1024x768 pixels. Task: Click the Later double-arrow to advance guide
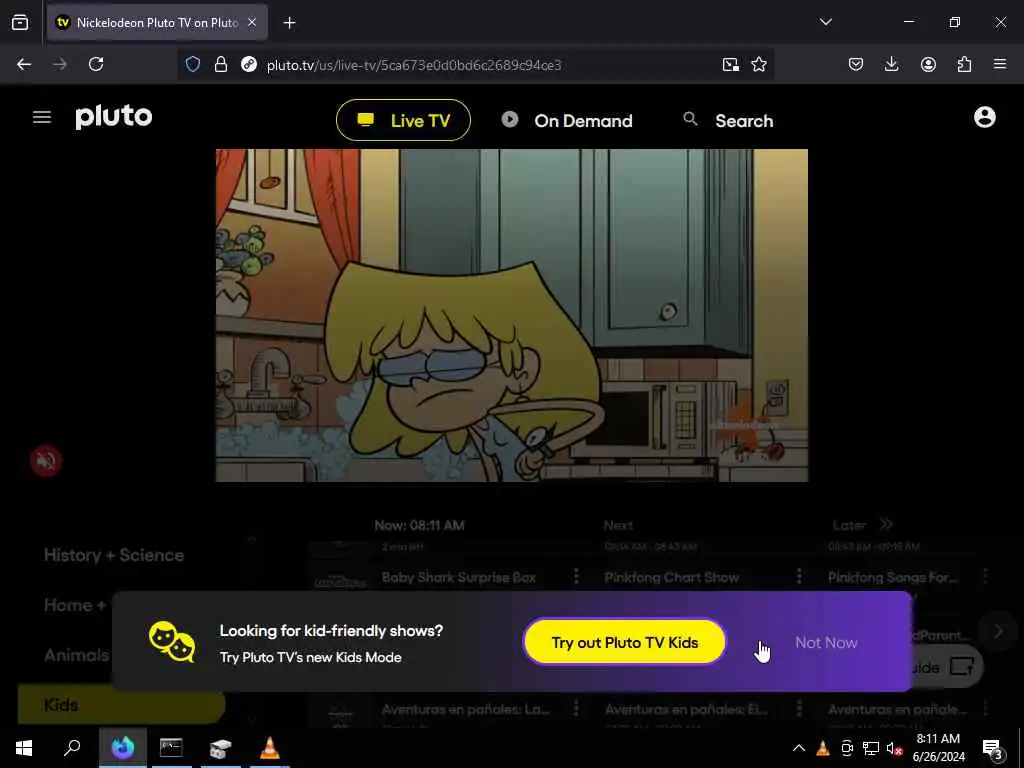(886, 525)
